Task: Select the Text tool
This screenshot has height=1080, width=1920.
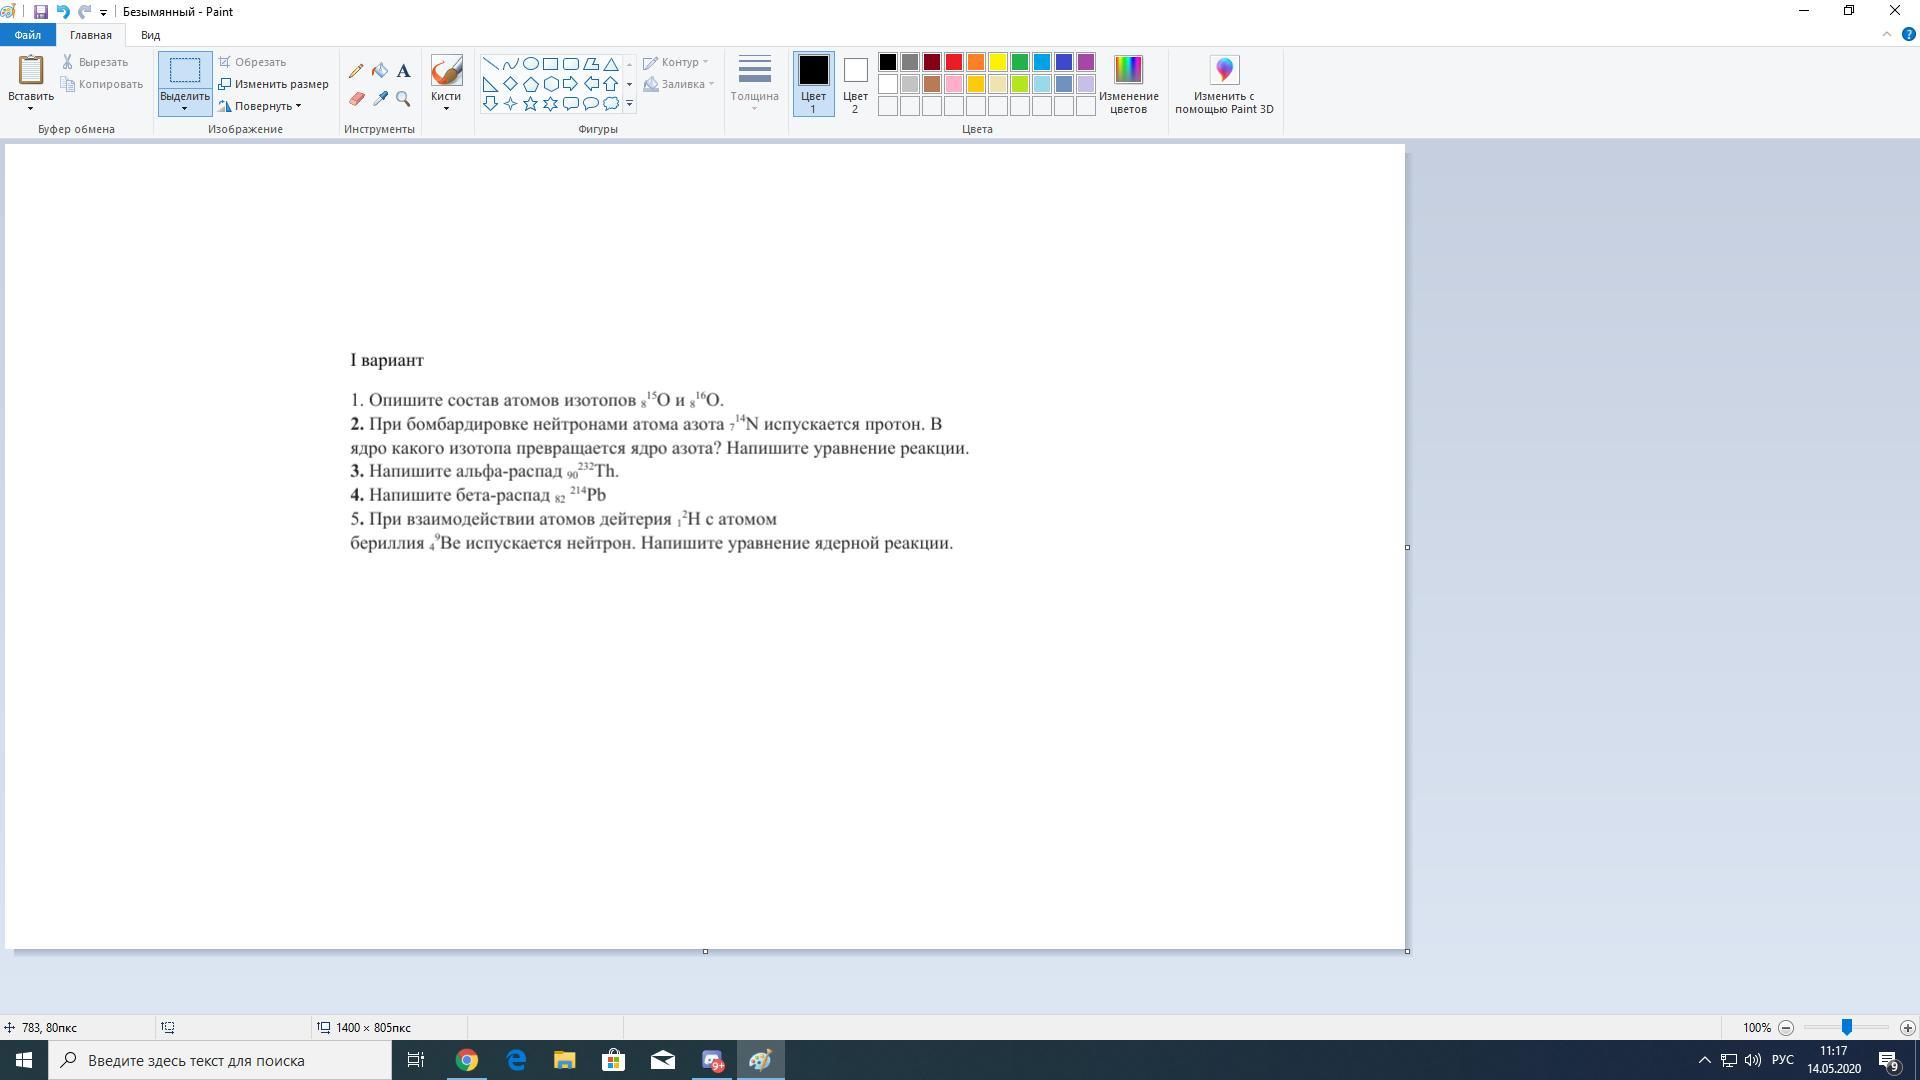Action: click(x=403, y=71)
